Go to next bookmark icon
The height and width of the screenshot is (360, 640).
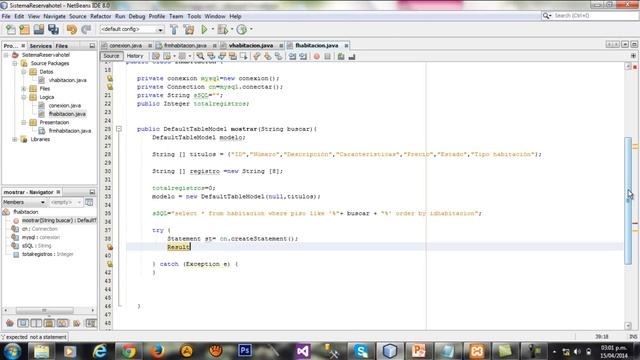[x=268, y=56]
